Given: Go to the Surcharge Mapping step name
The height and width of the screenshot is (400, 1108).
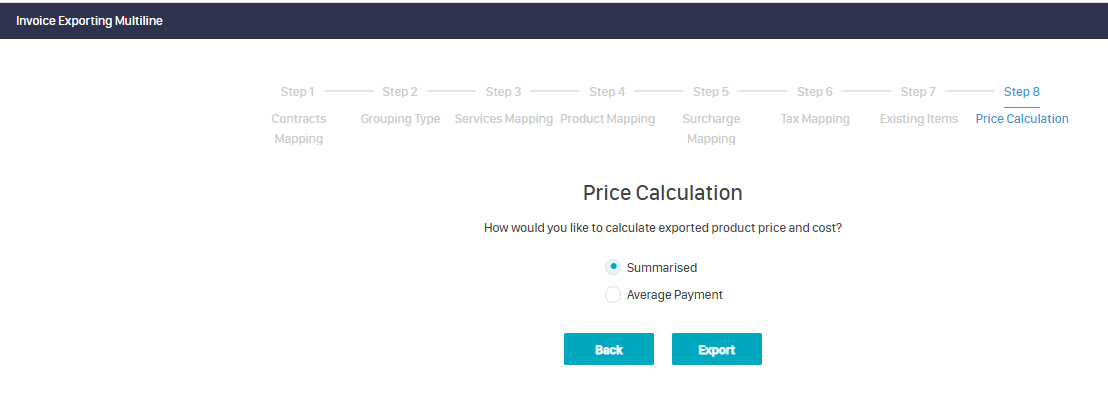Looking at the screenshot, I should pos(711,128).
